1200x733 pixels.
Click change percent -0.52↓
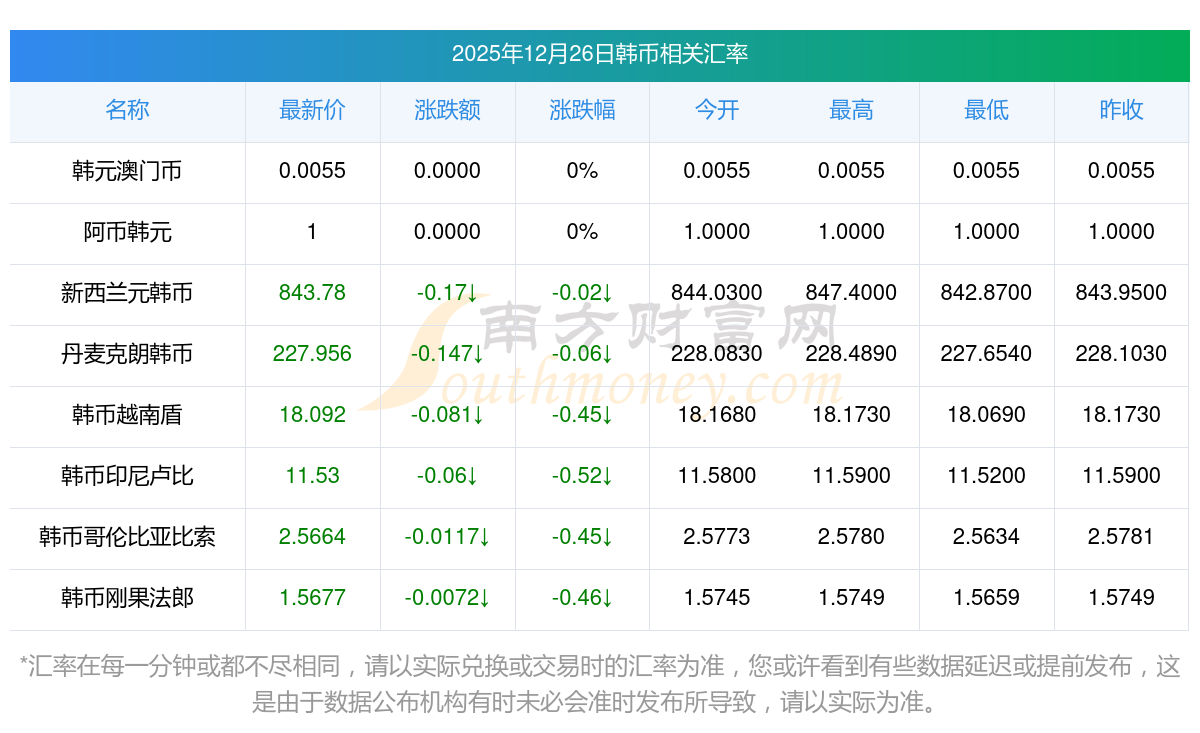[x=582, y=476]
